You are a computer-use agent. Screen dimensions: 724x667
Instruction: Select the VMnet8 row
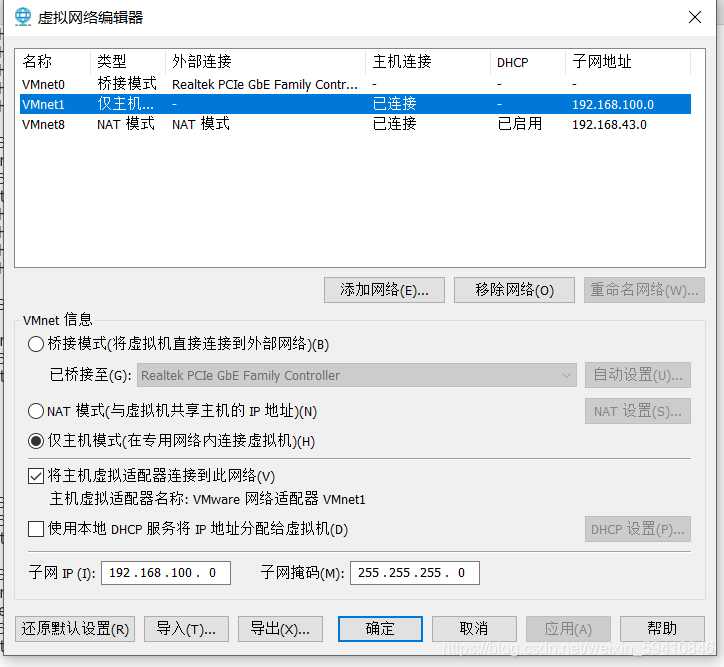pyautogui.click(x=355, y=124)
